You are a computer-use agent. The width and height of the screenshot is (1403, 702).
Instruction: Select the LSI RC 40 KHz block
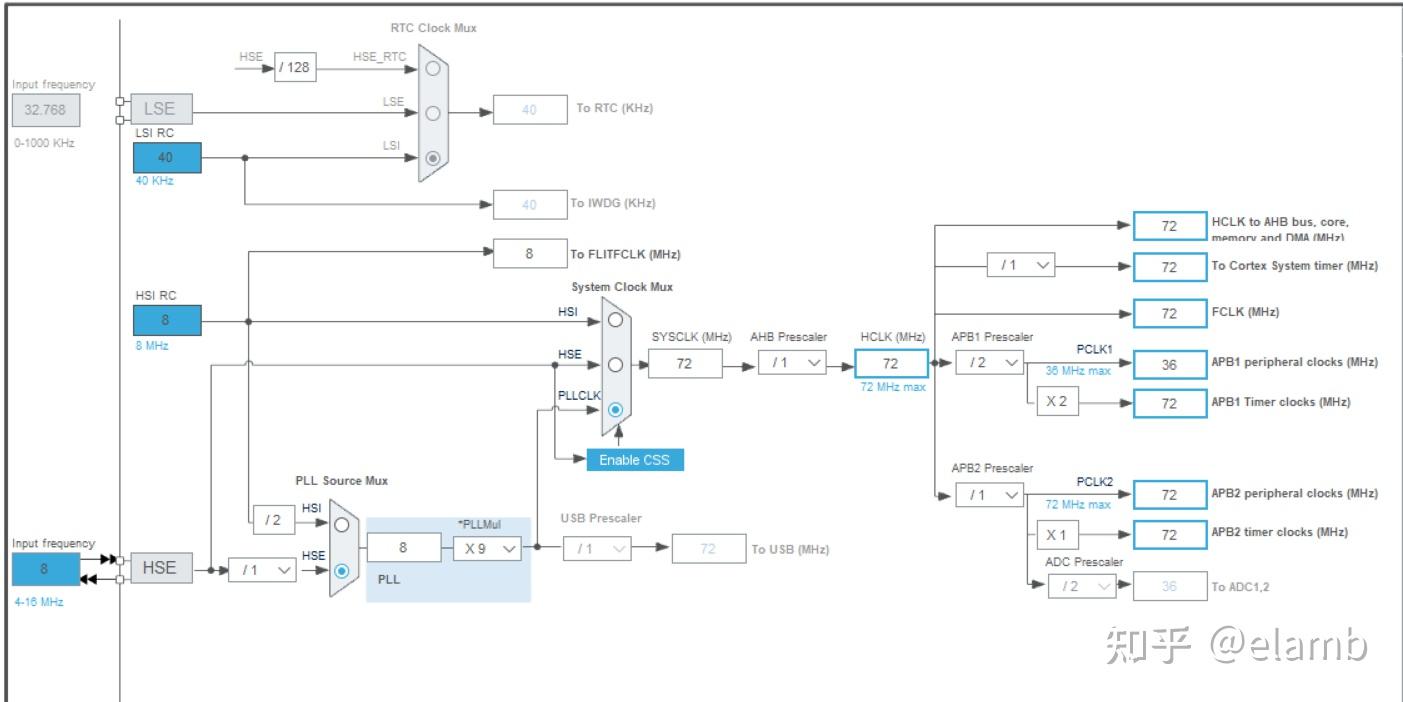click(x=165, y=157)
